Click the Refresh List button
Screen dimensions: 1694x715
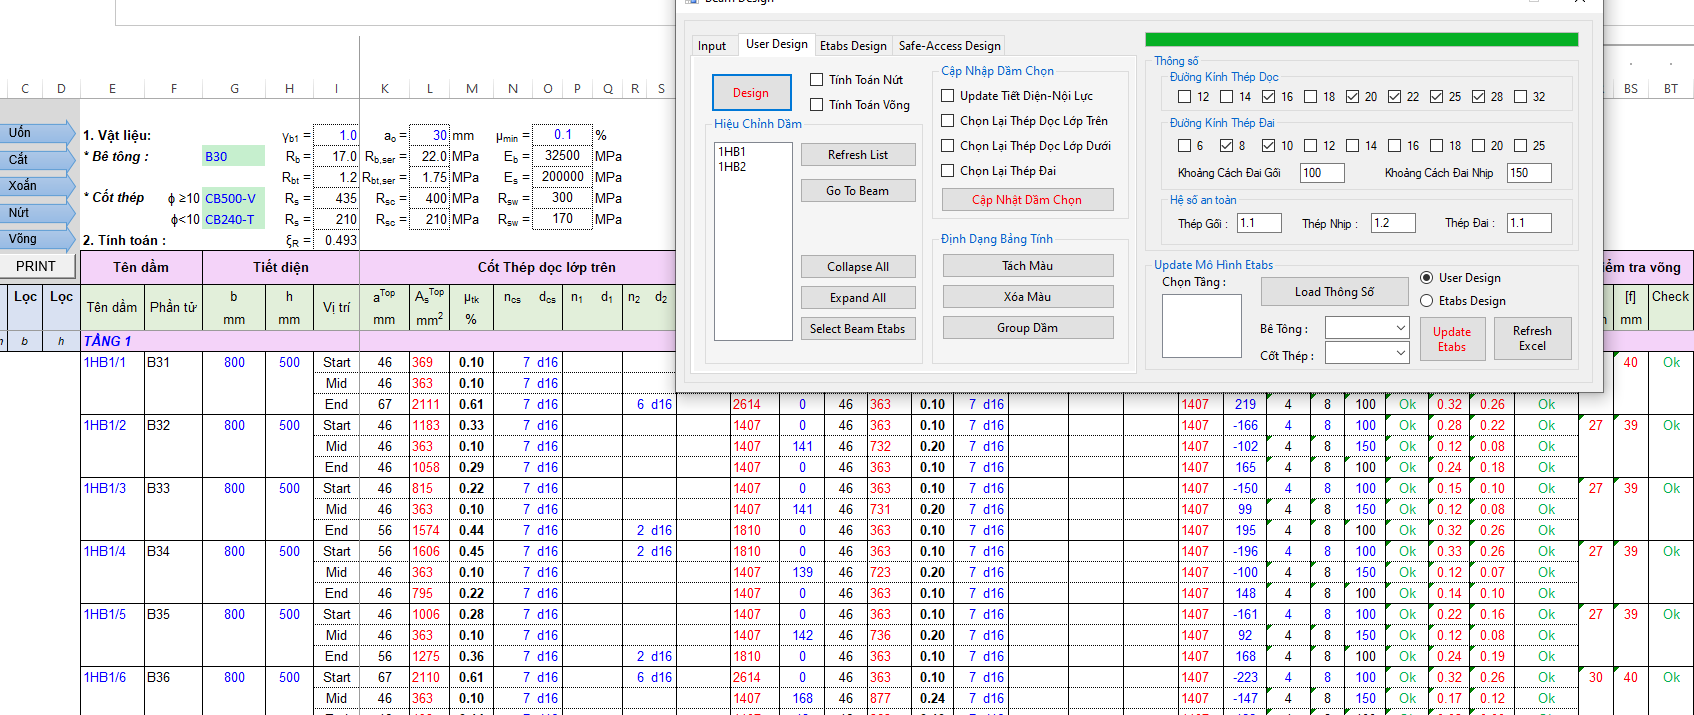tap(858, 155)
